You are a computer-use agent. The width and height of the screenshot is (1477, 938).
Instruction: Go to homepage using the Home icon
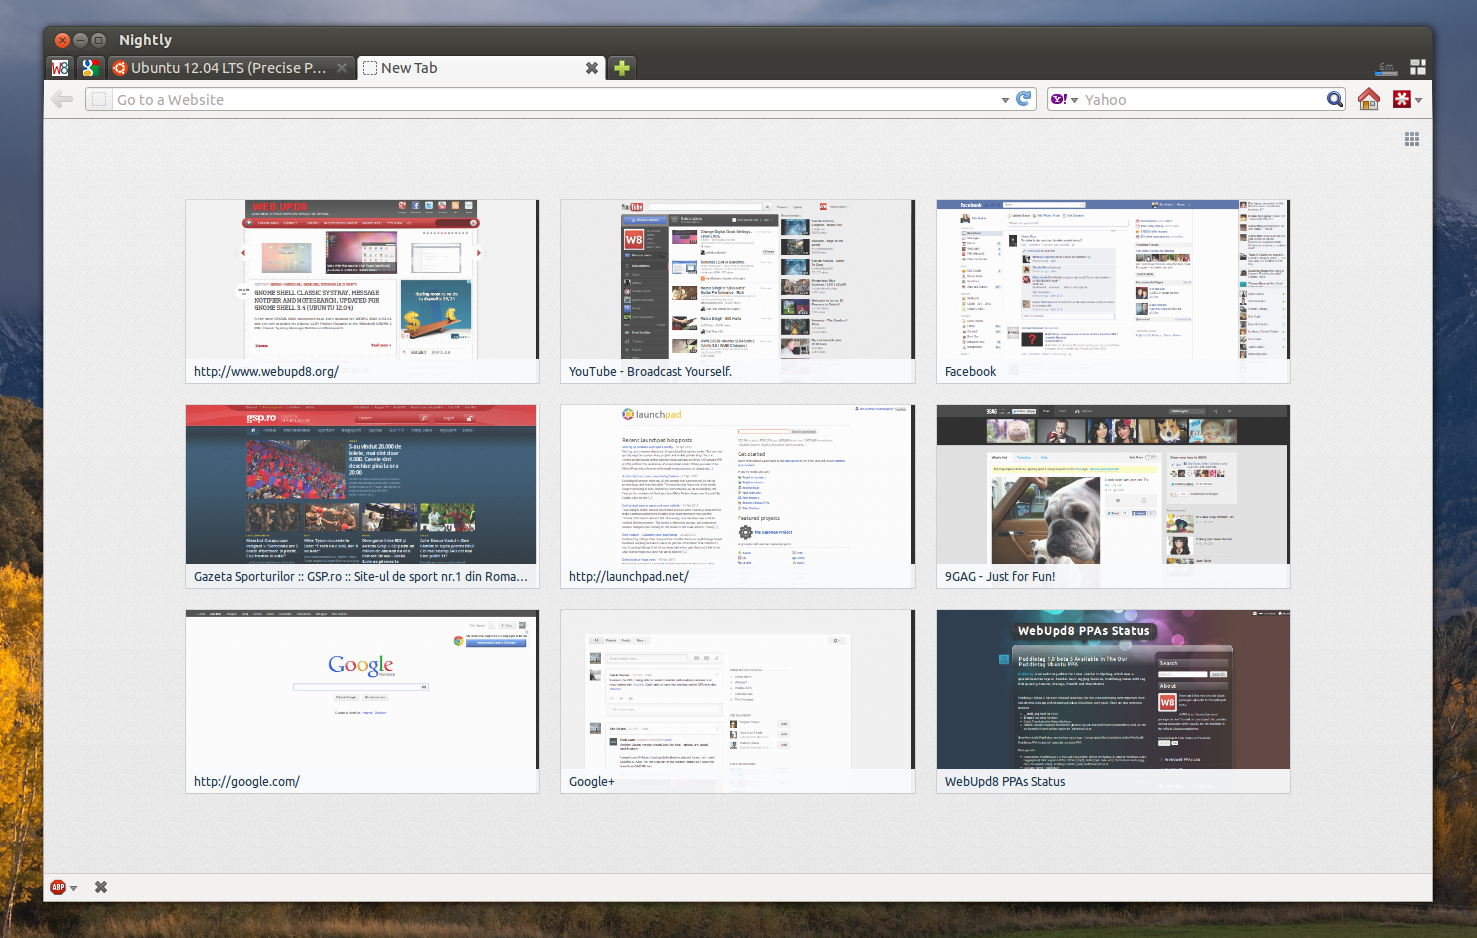[1368, 99]
